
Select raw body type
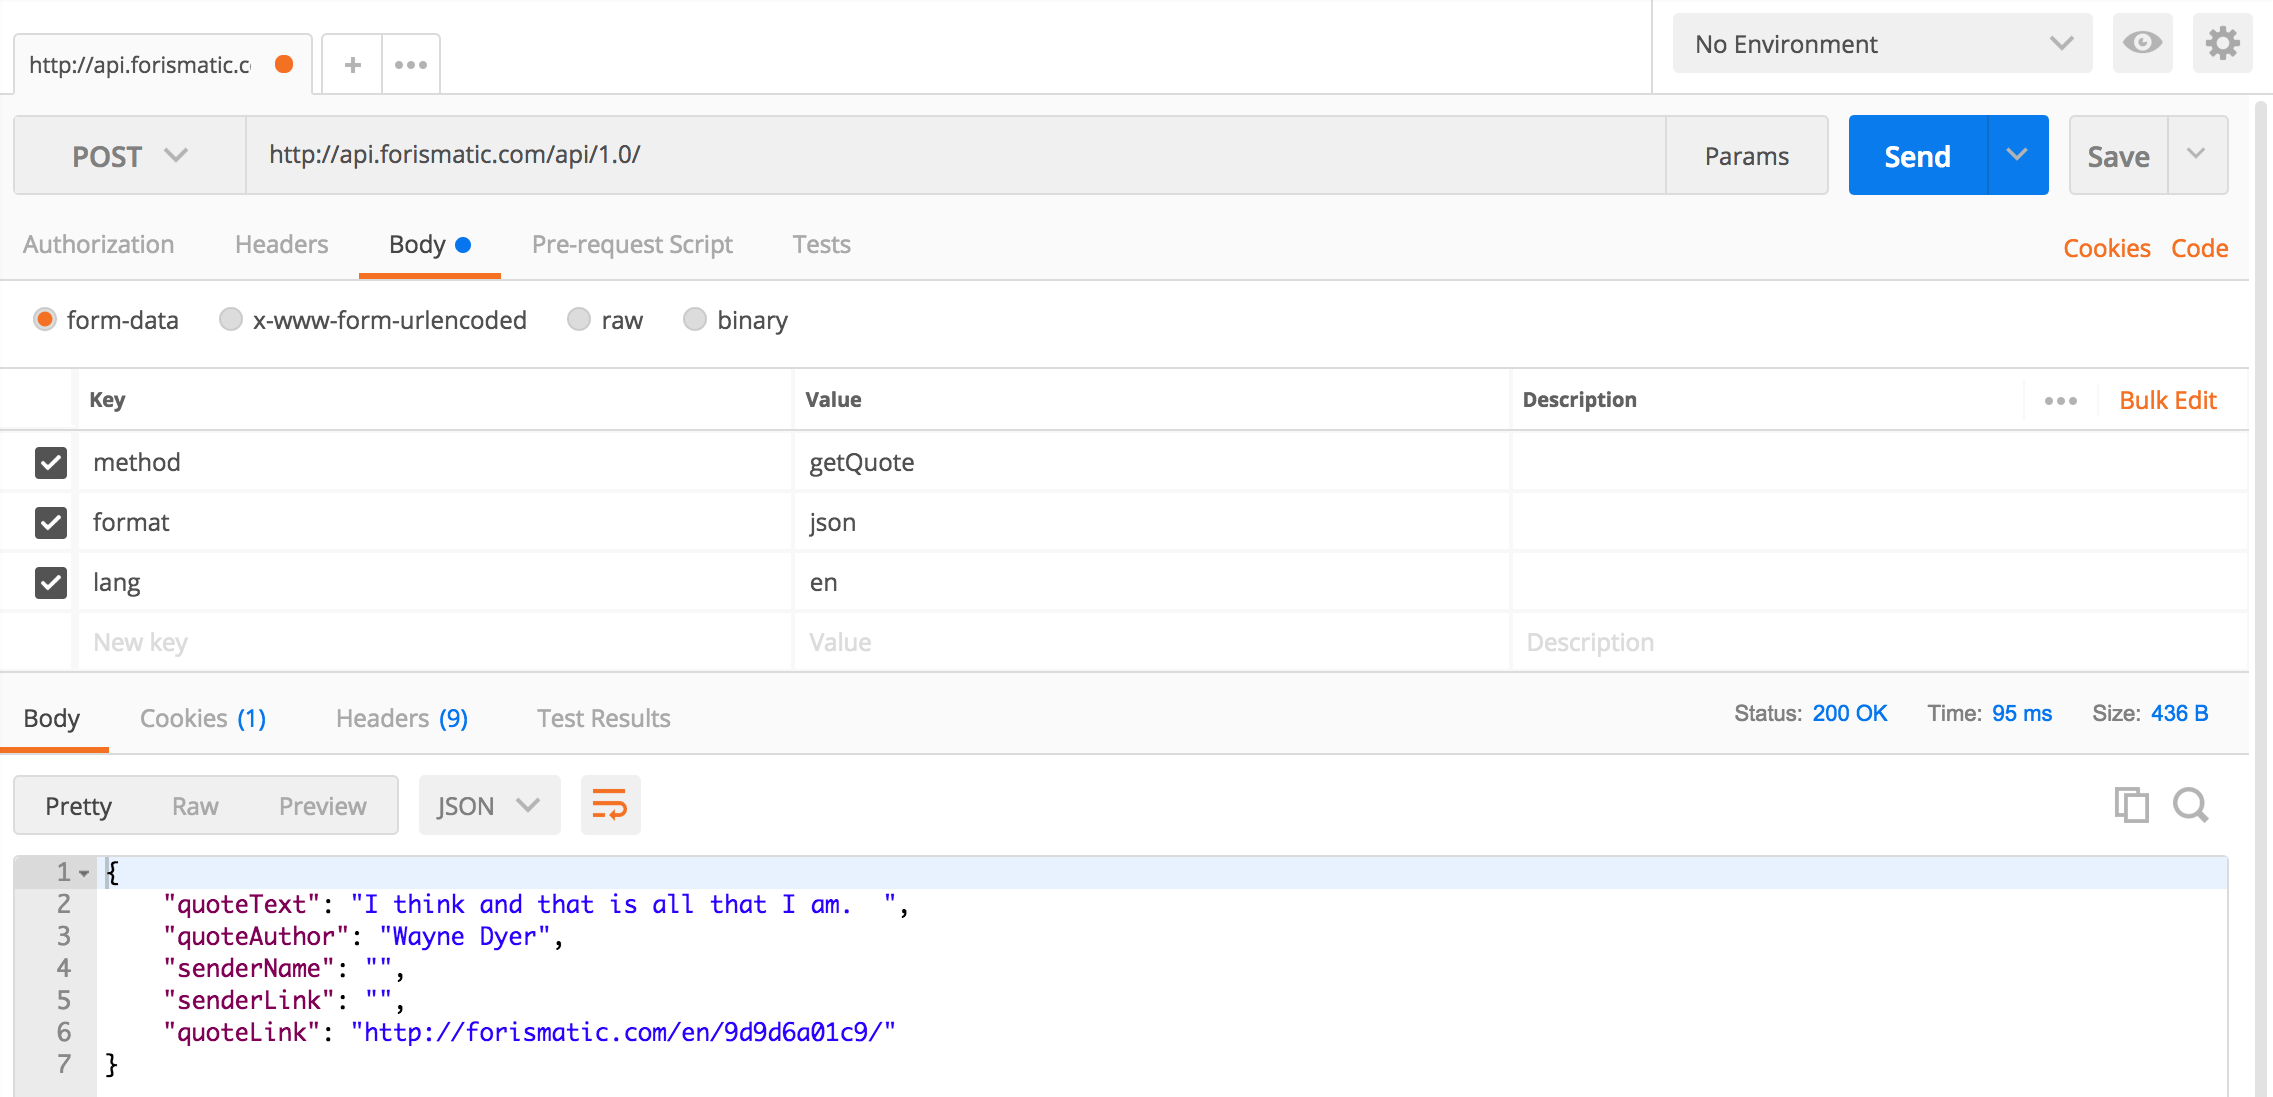click(x=579, y=320)
